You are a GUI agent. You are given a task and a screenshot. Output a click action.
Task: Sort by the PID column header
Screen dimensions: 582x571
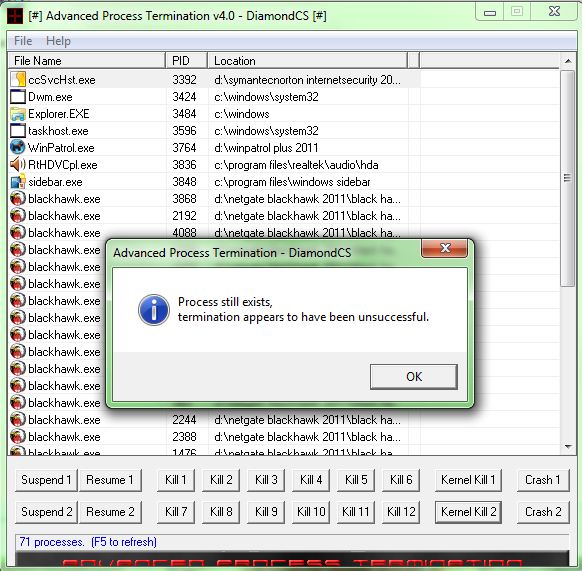(x=186, y=61)
